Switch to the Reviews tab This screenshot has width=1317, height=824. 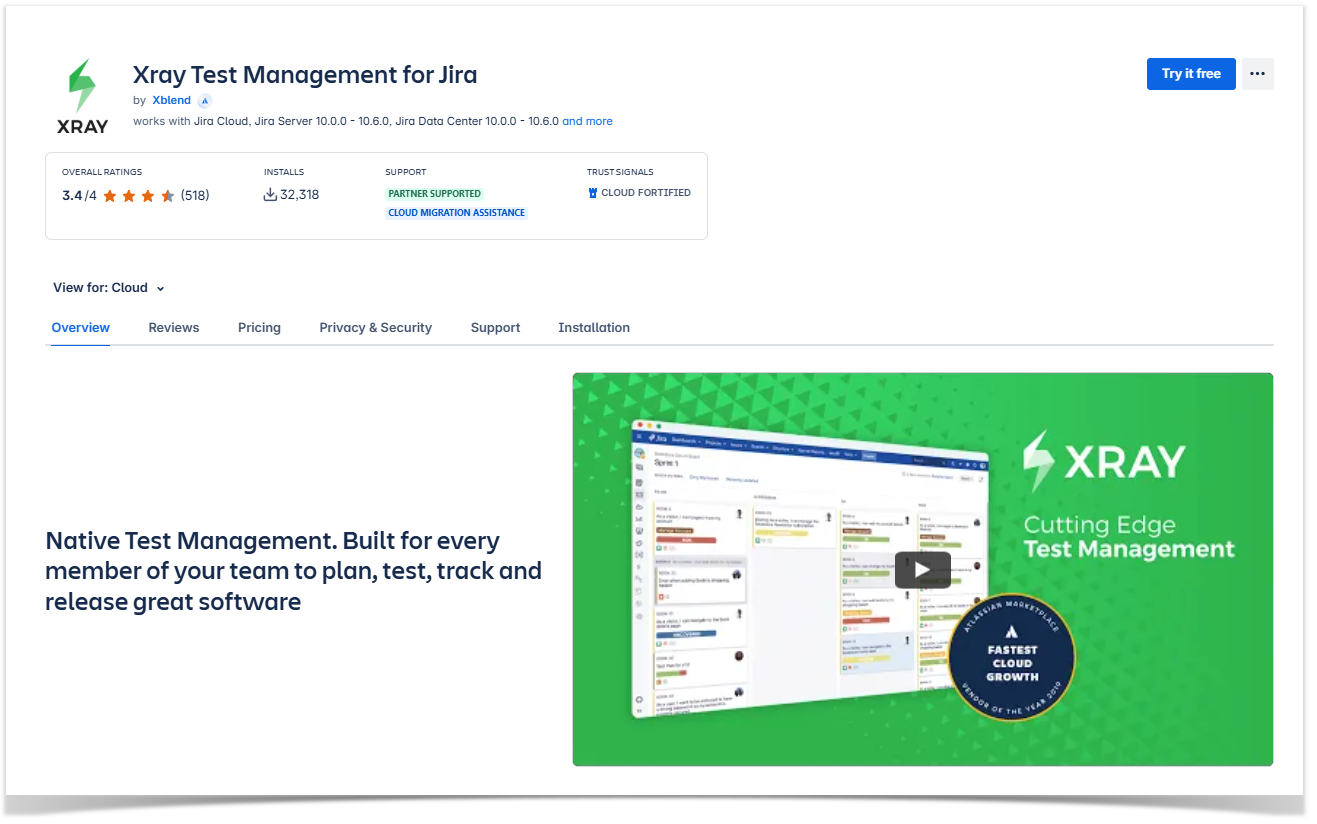[x=174, y=327]
